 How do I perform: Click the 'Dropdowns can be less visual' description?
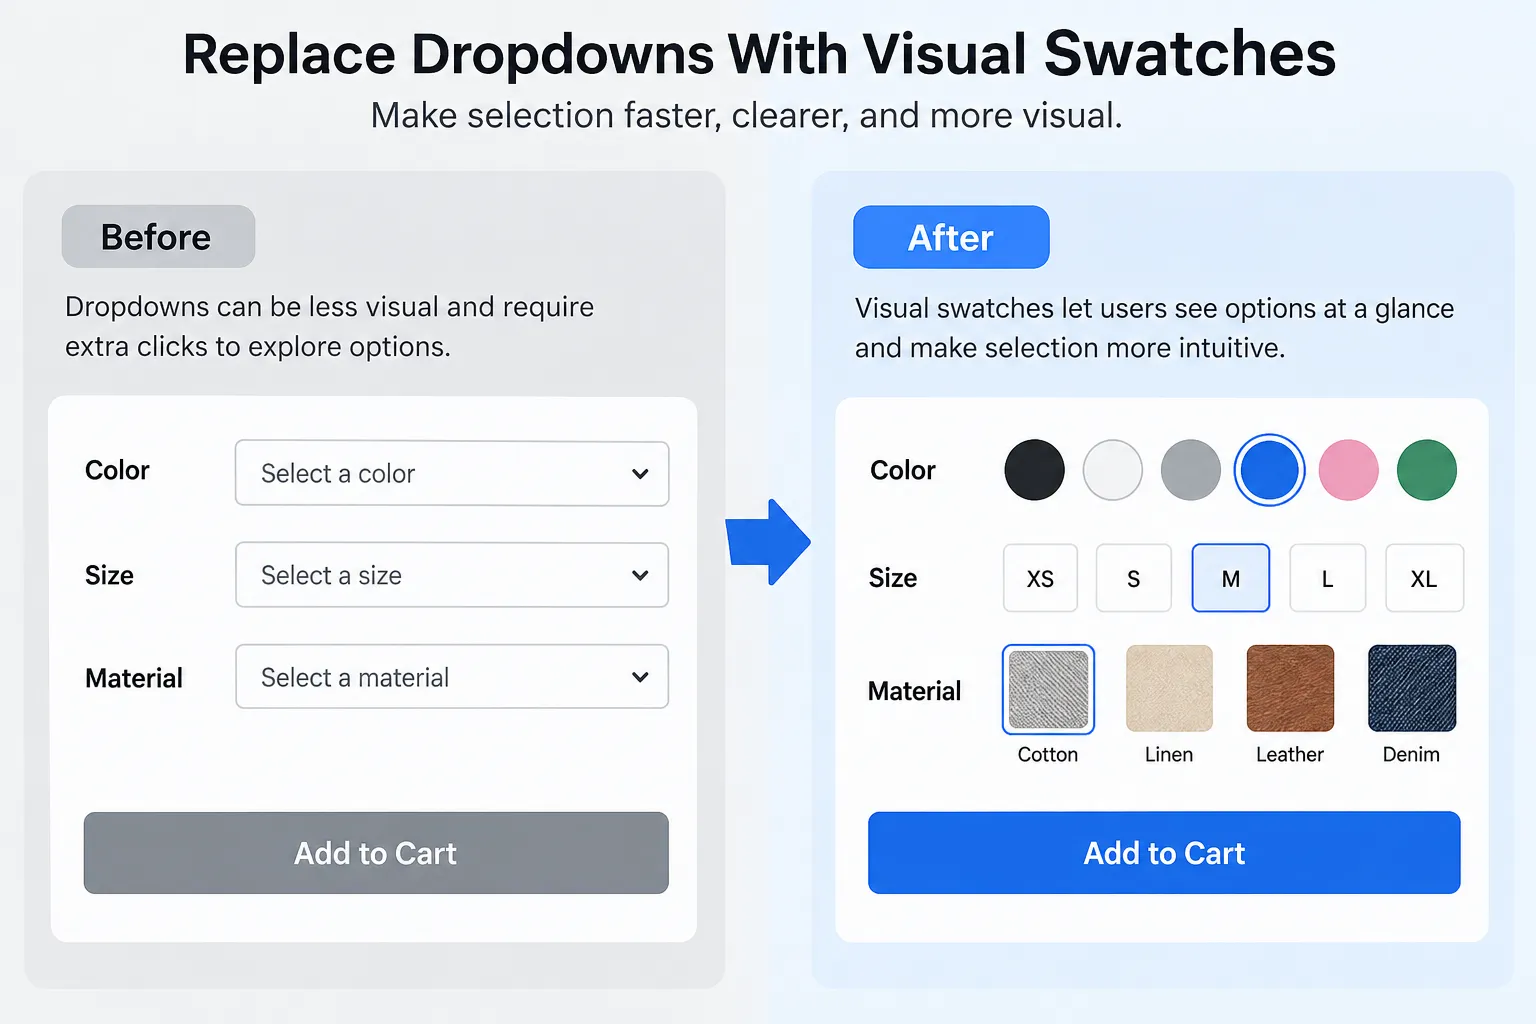coord(329,326)
